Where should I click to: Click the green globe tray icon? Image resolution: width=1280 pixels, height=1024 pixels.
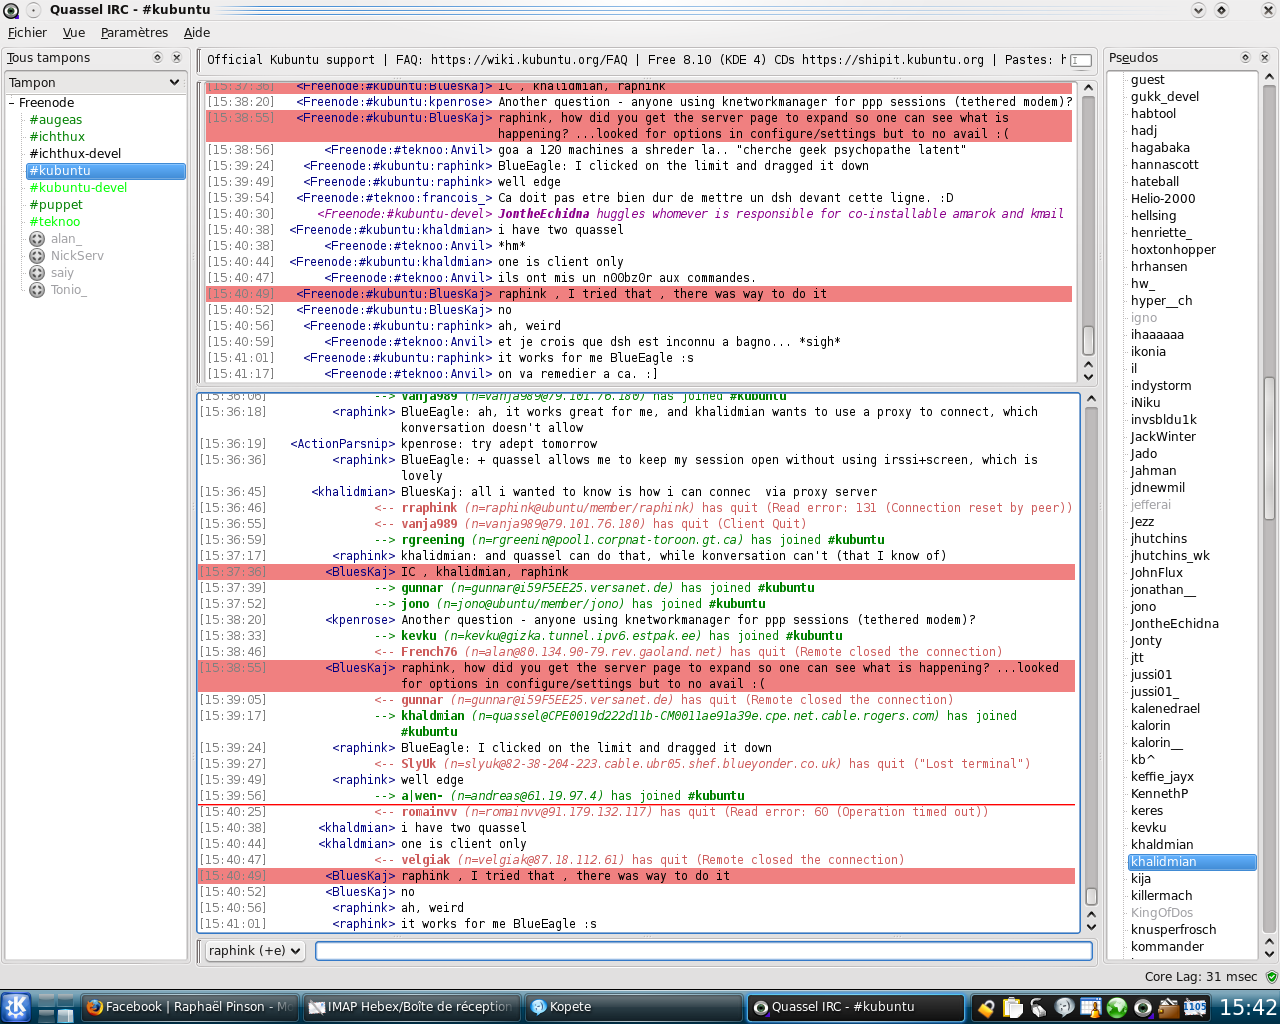coord(1117,1008)
